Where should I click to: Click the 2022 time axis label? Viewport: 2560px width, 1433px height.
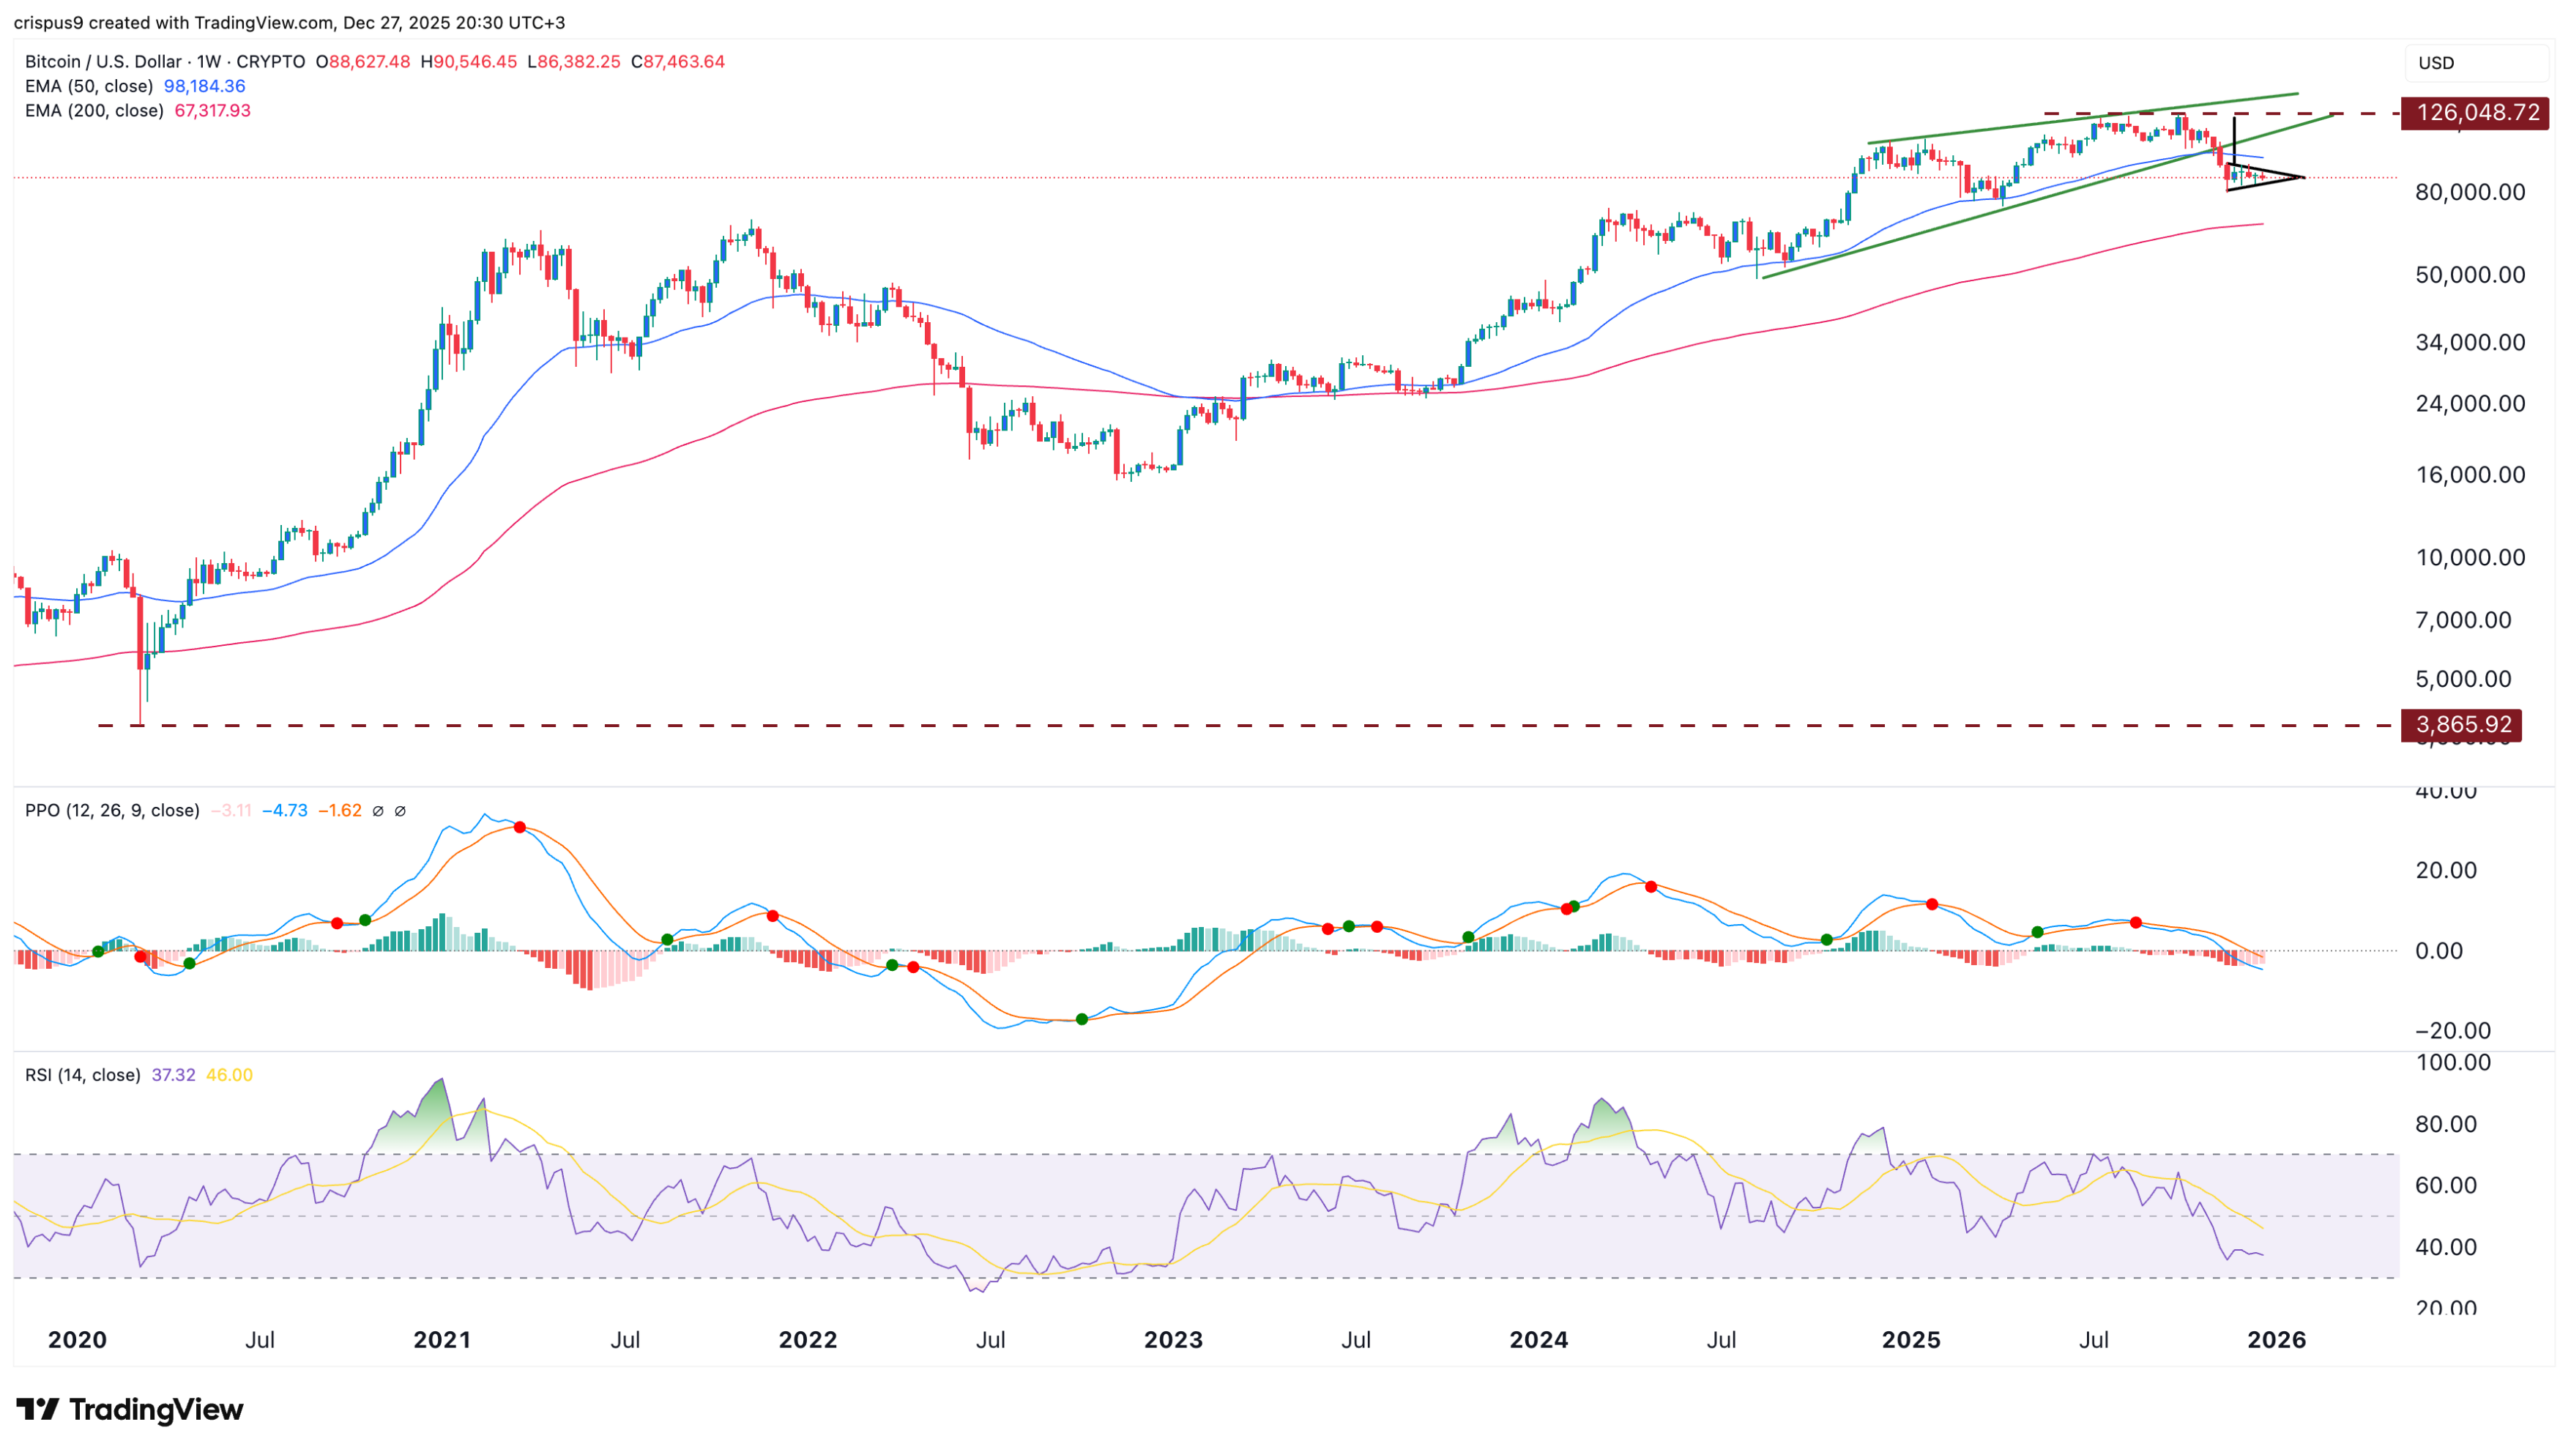pos(808,1339)
